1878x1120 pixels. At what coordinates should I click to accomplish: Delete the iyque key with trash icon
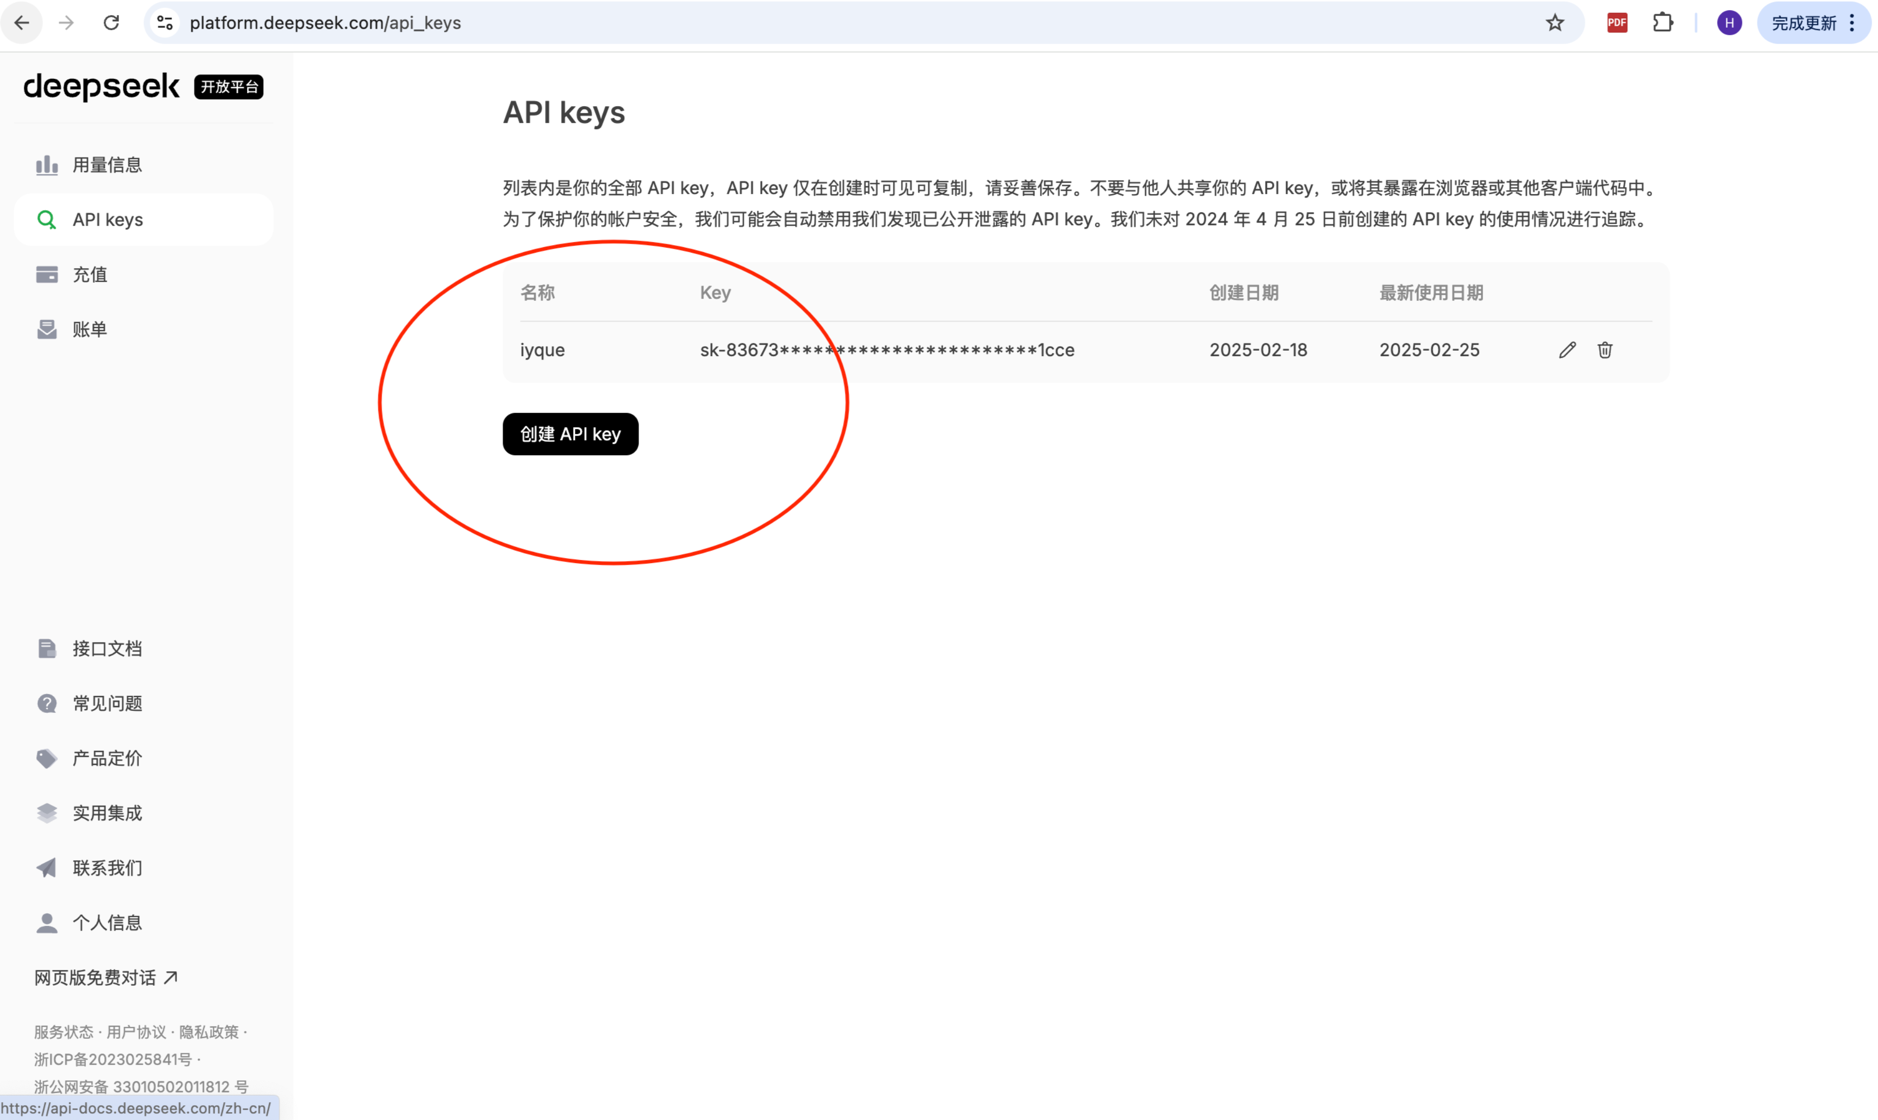pyautogui.click(x=1605, y=350)
